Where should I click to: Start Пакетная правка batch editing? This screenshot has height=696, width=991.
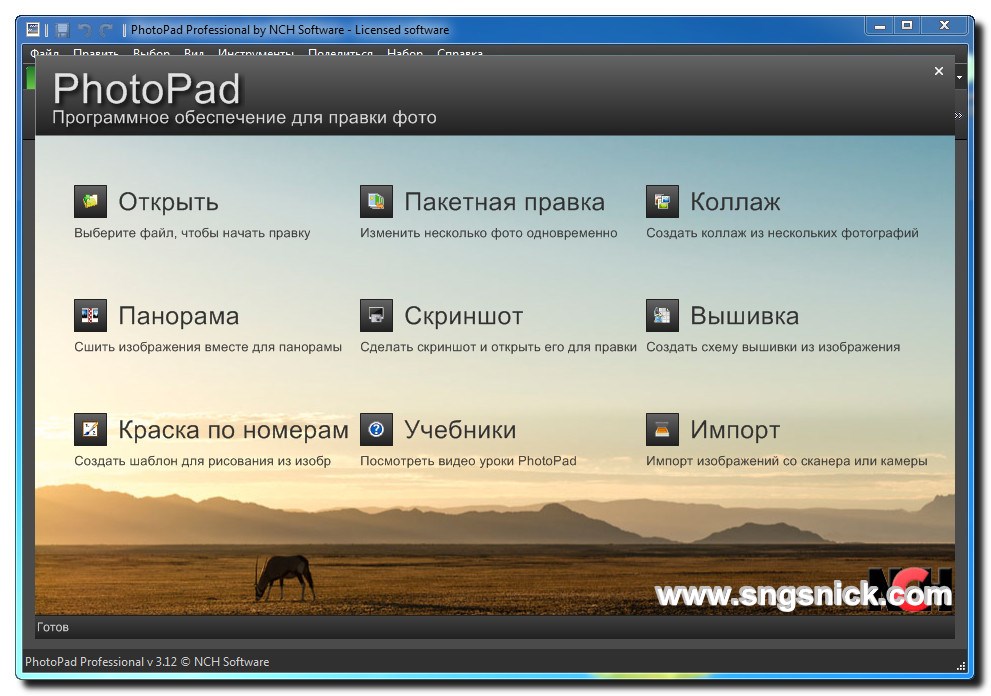coord(504,202)
